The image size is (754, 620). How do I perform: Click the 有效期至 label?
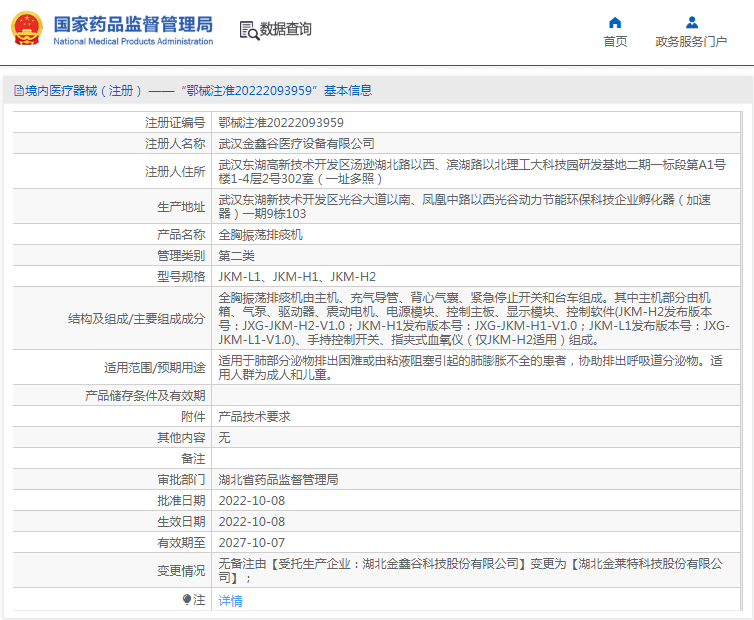(181, 543)
